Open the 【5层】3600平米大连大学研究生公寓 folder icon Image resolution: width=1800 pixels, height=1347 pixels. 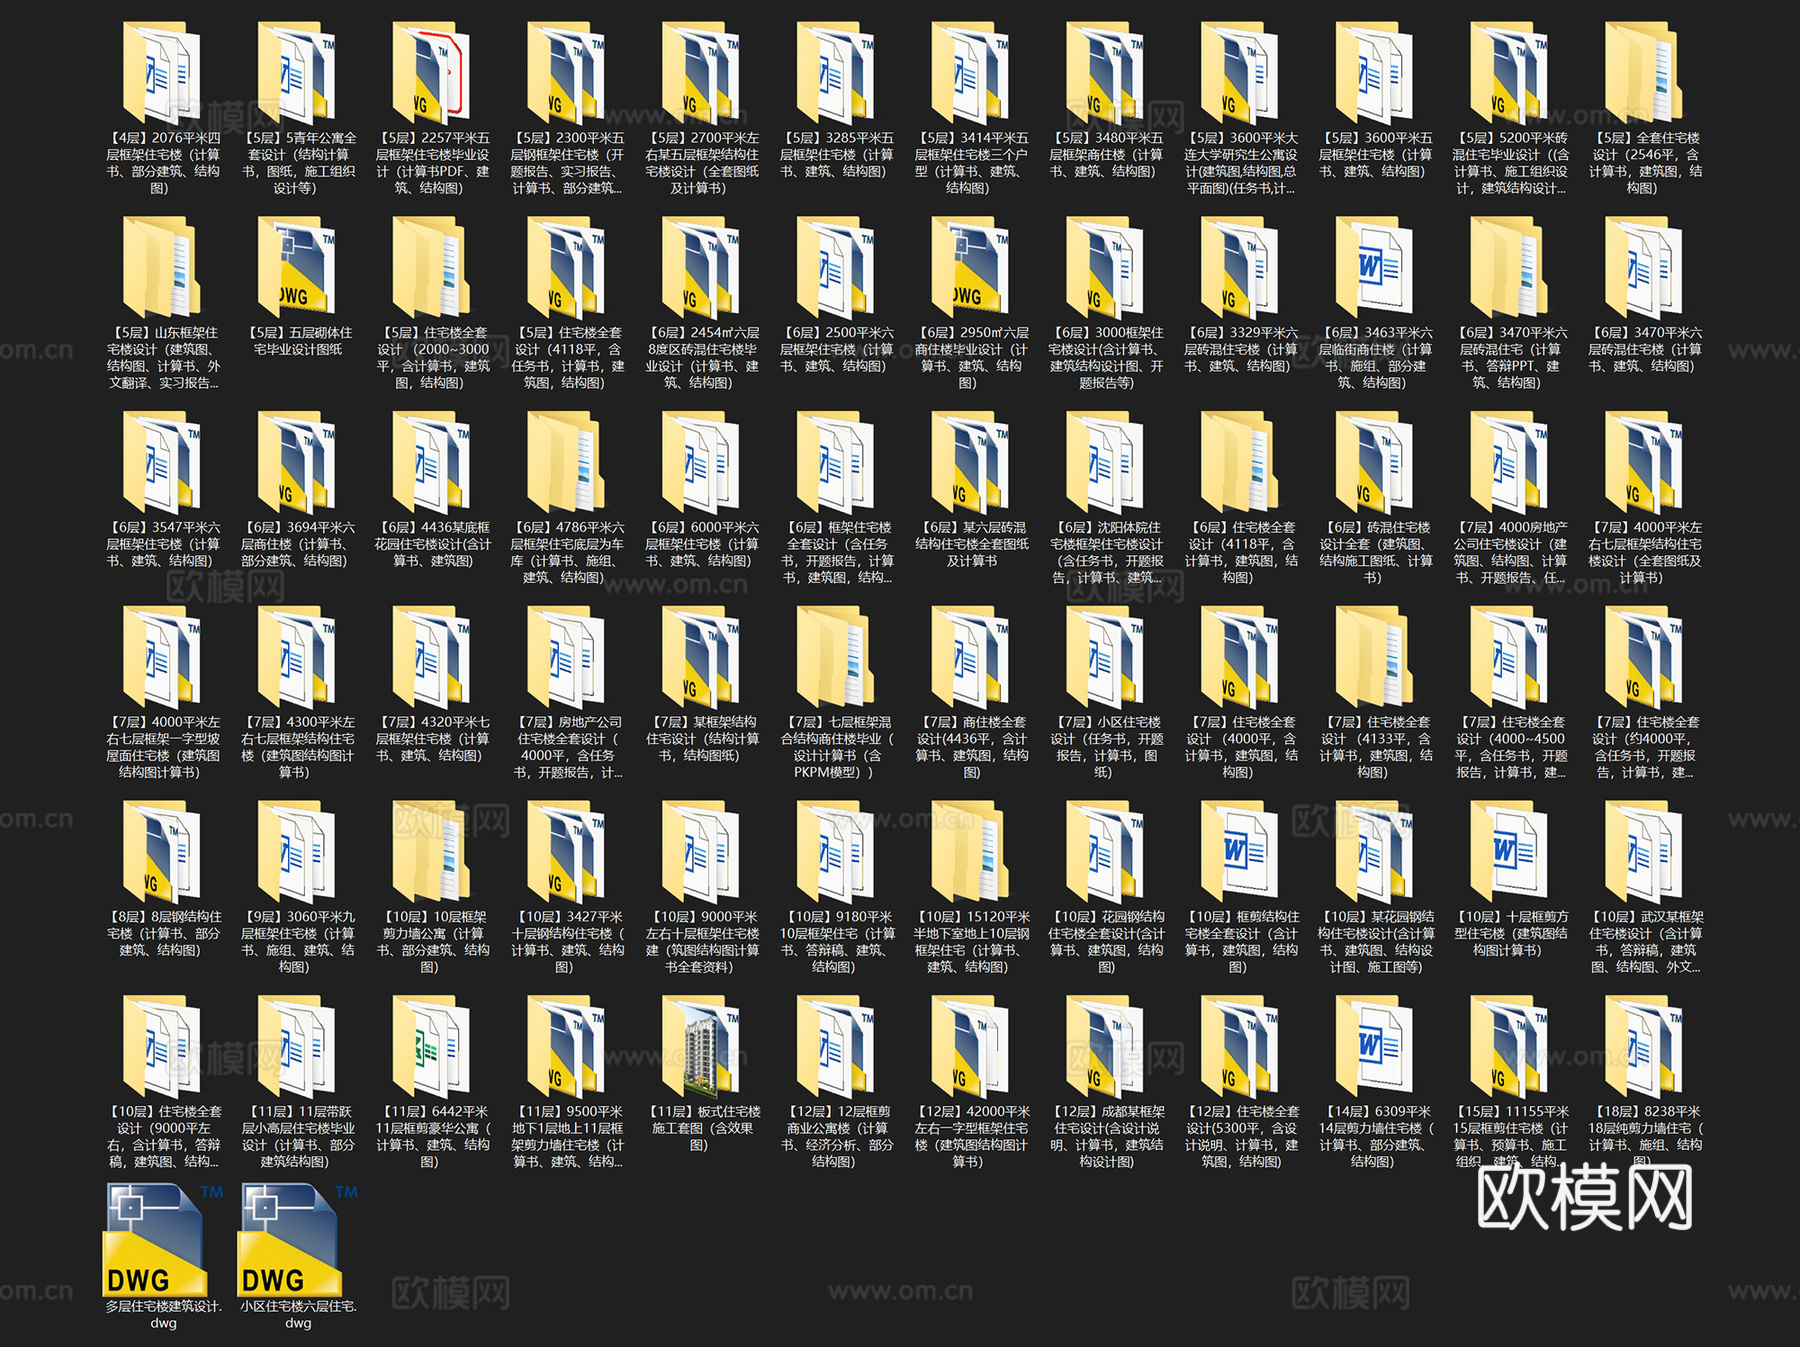(x=1241, y=75)
